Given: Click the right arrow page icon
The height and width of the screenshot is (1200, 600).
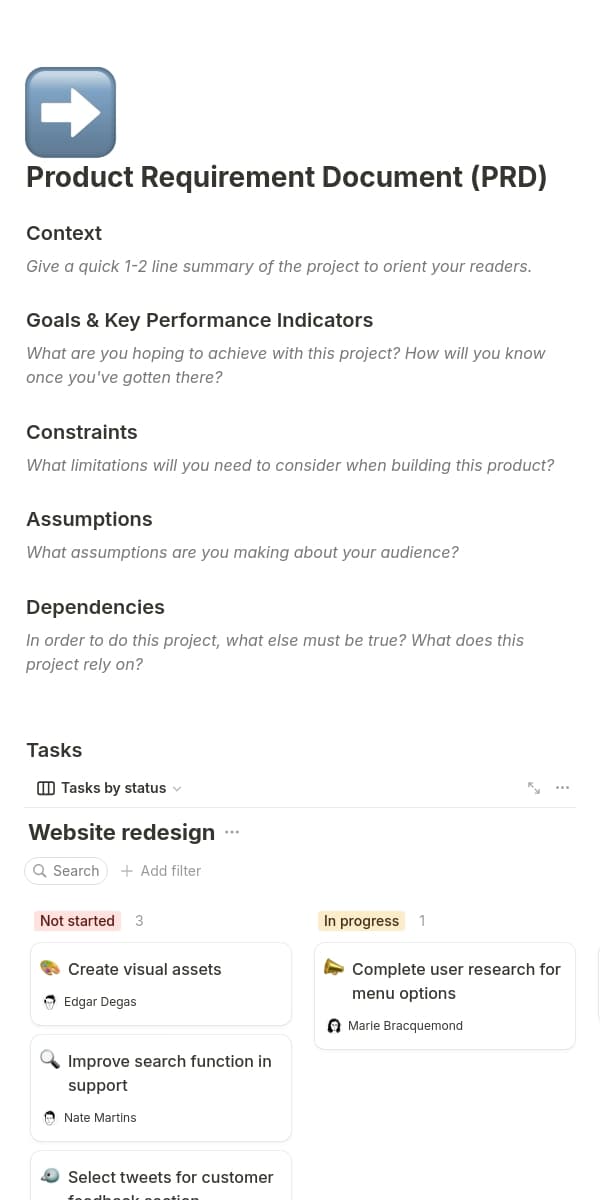Looking at the screenshot, I should [70, 112].
